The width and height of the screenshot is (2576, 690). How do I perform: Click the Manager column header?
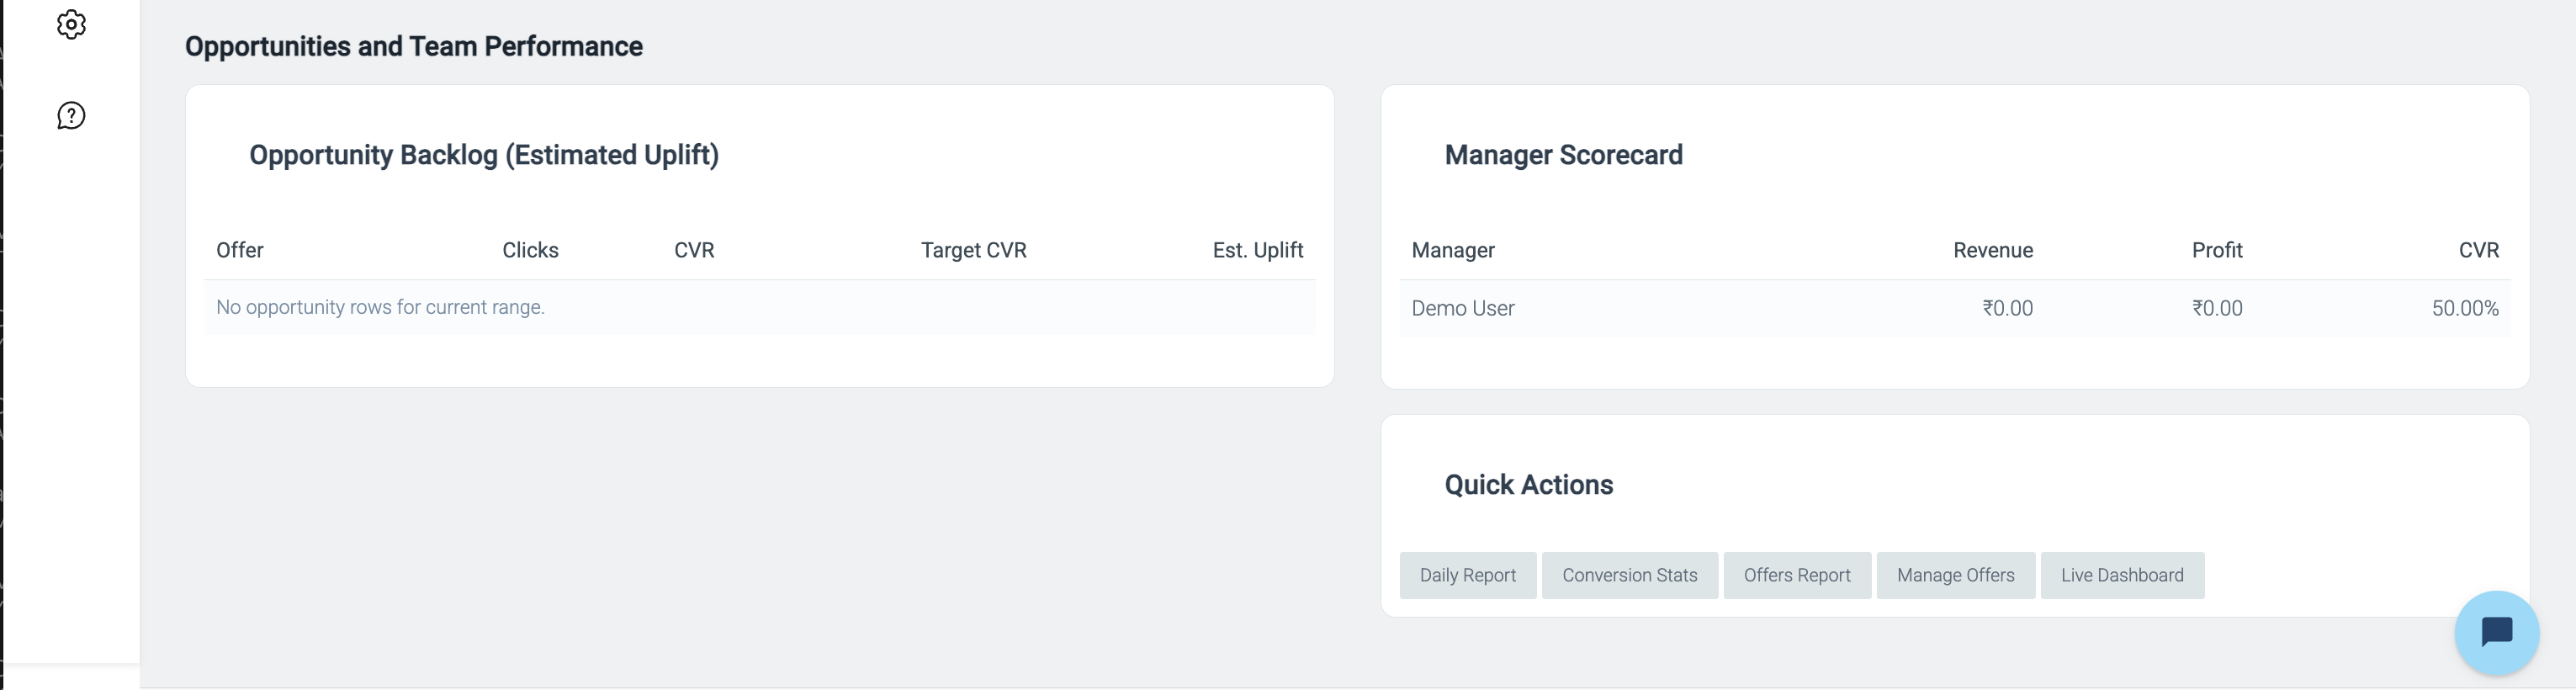(1453, 250)
